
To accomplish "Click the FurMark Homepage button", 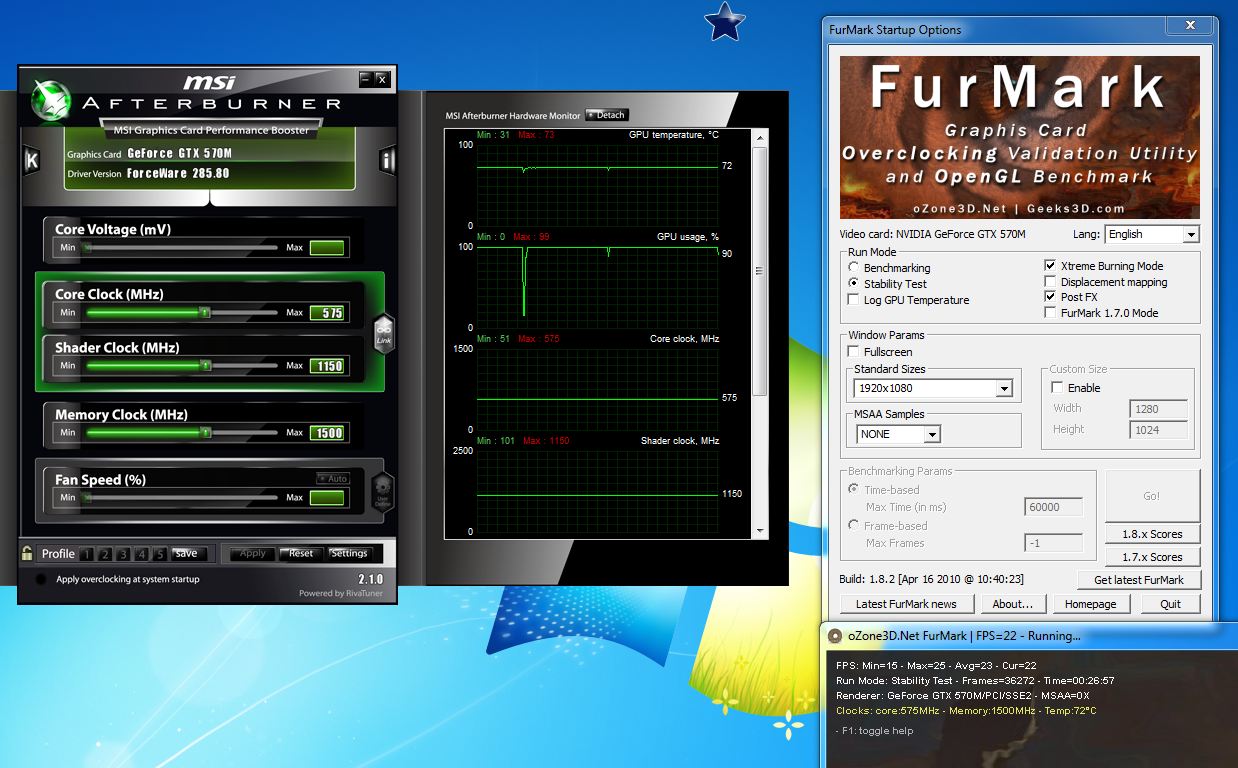I will point(1090,604).
